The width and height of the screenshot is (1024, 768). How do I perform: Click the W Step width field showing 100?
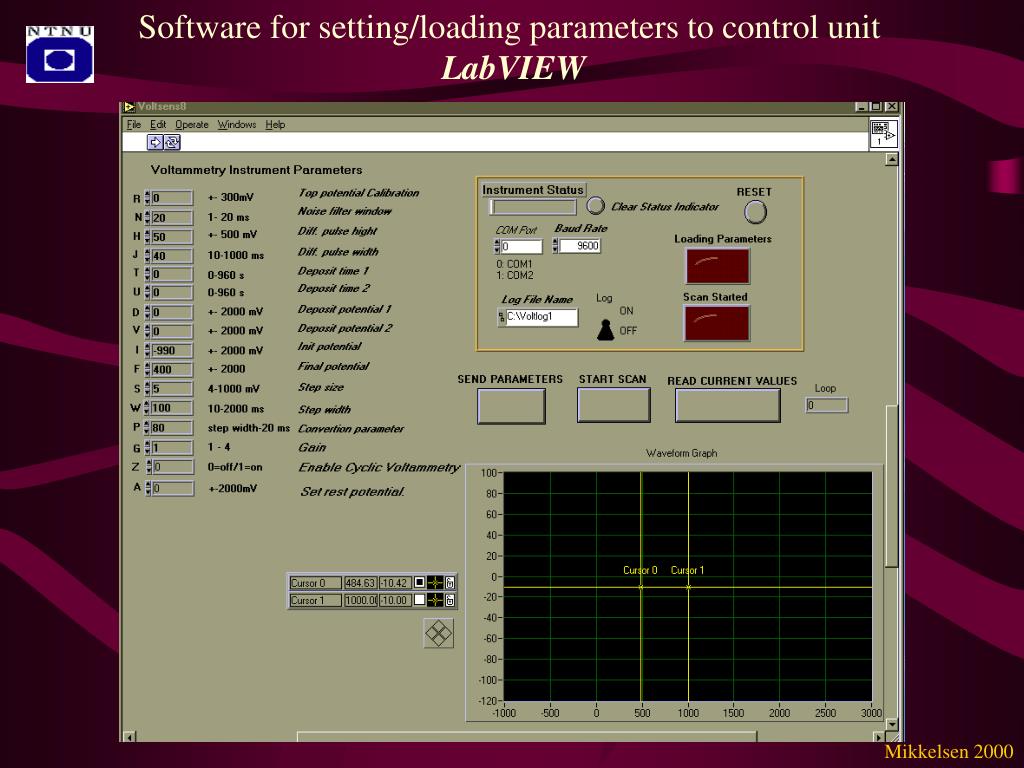[x=172, y=408]
